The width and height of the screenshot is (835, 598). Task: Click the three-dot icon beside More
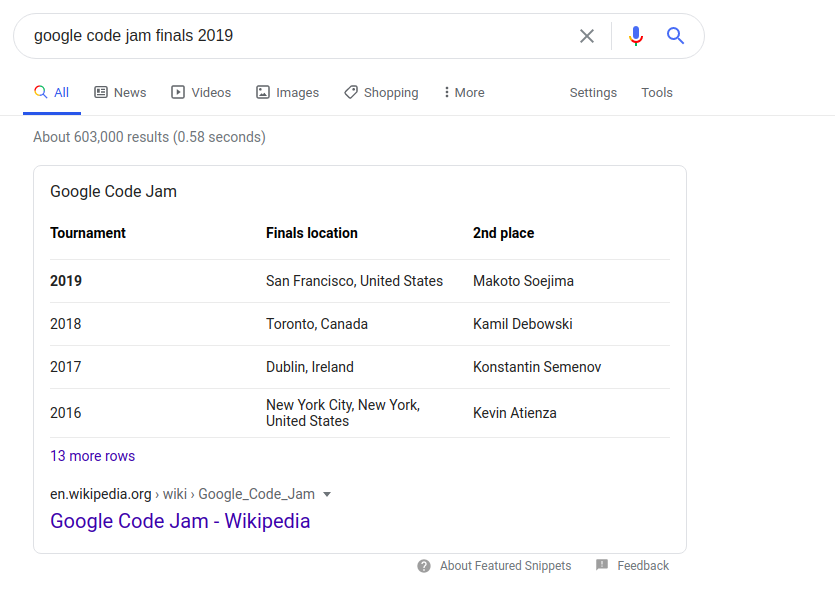point(446,92)
